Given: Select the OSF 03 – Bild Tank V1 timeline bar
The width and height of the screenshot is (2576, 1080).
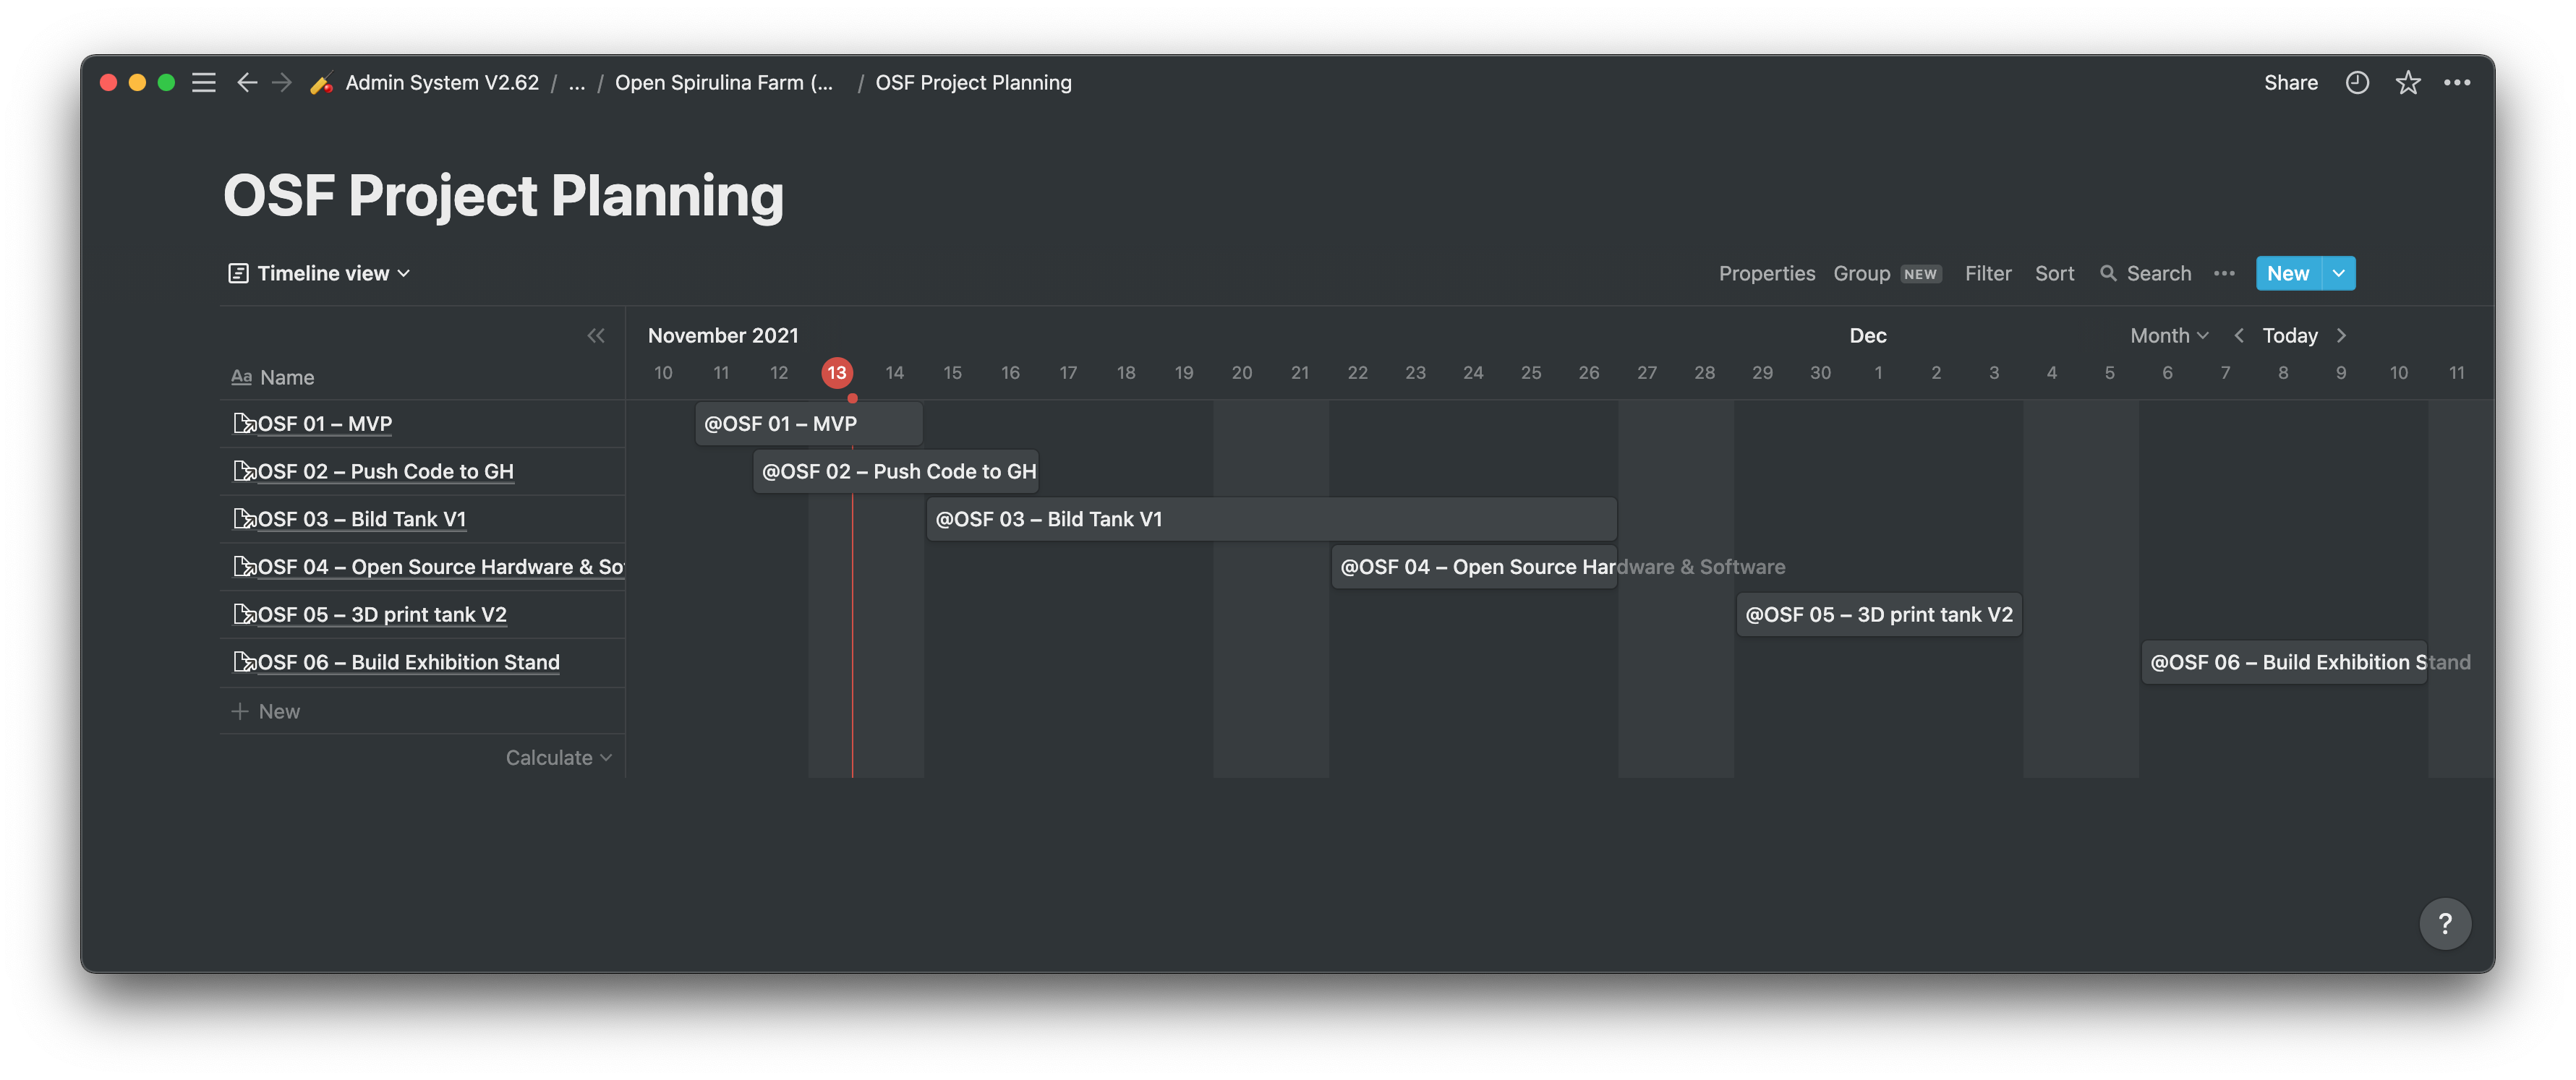Looking at the screenshot, I should point(1270,519).
